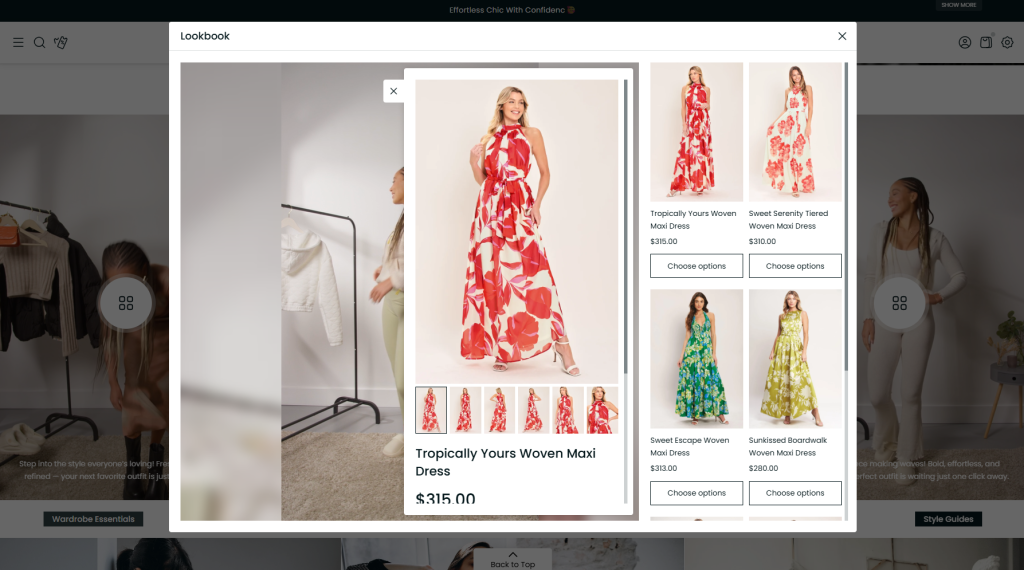Click the quick-view popup scrollbar
1024x570 pixels.
[x=625, y=227]
